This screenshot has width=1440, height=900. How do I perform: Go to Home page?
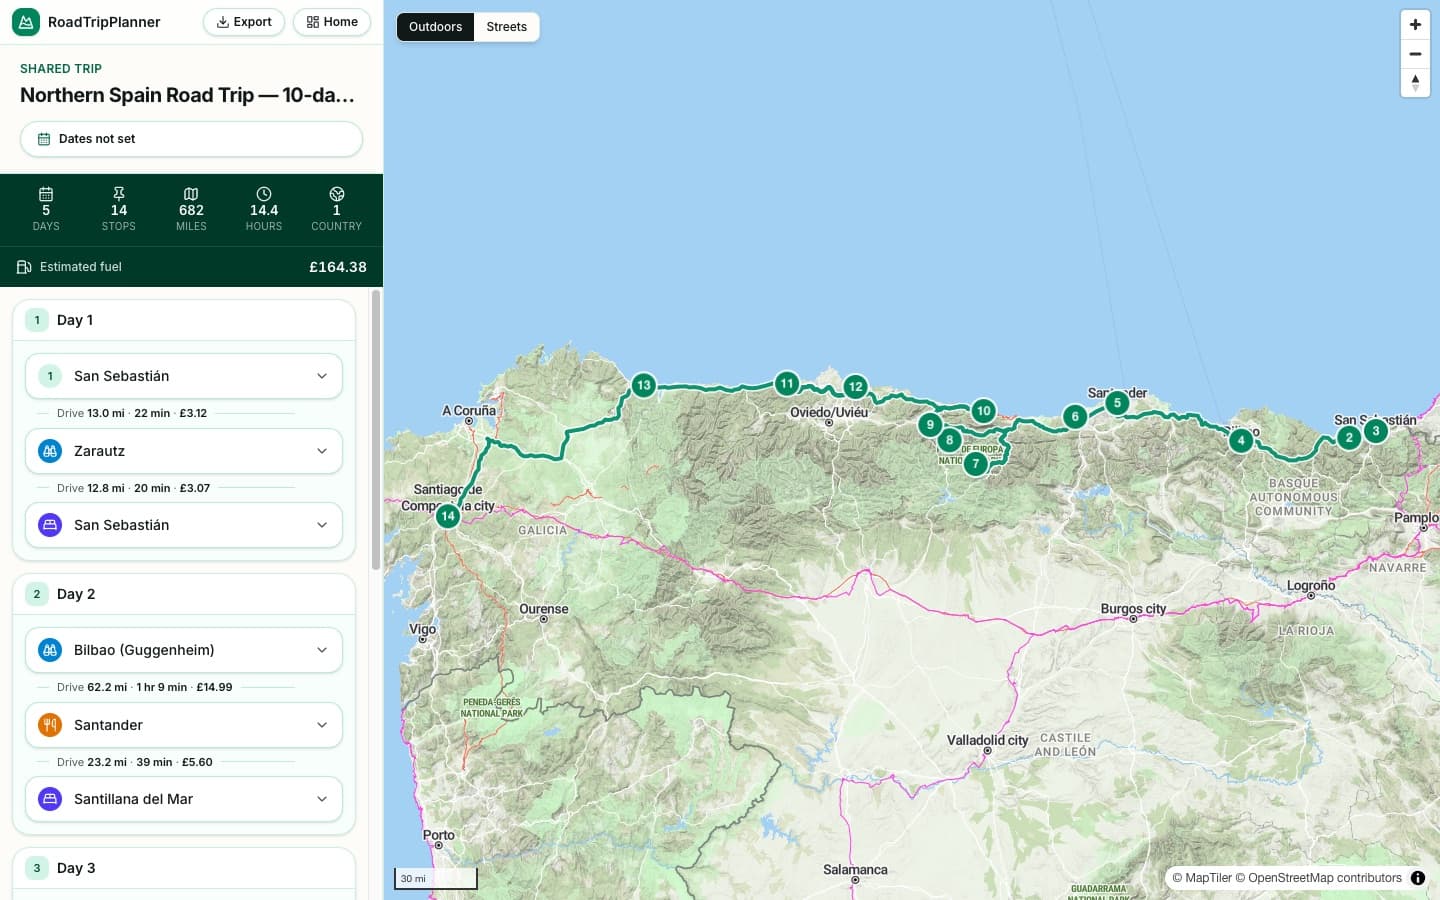332,22
